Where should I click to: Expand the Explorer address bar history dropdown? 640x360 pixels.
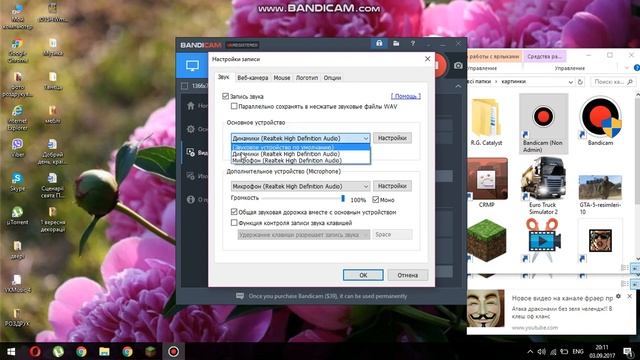(570, 82)
